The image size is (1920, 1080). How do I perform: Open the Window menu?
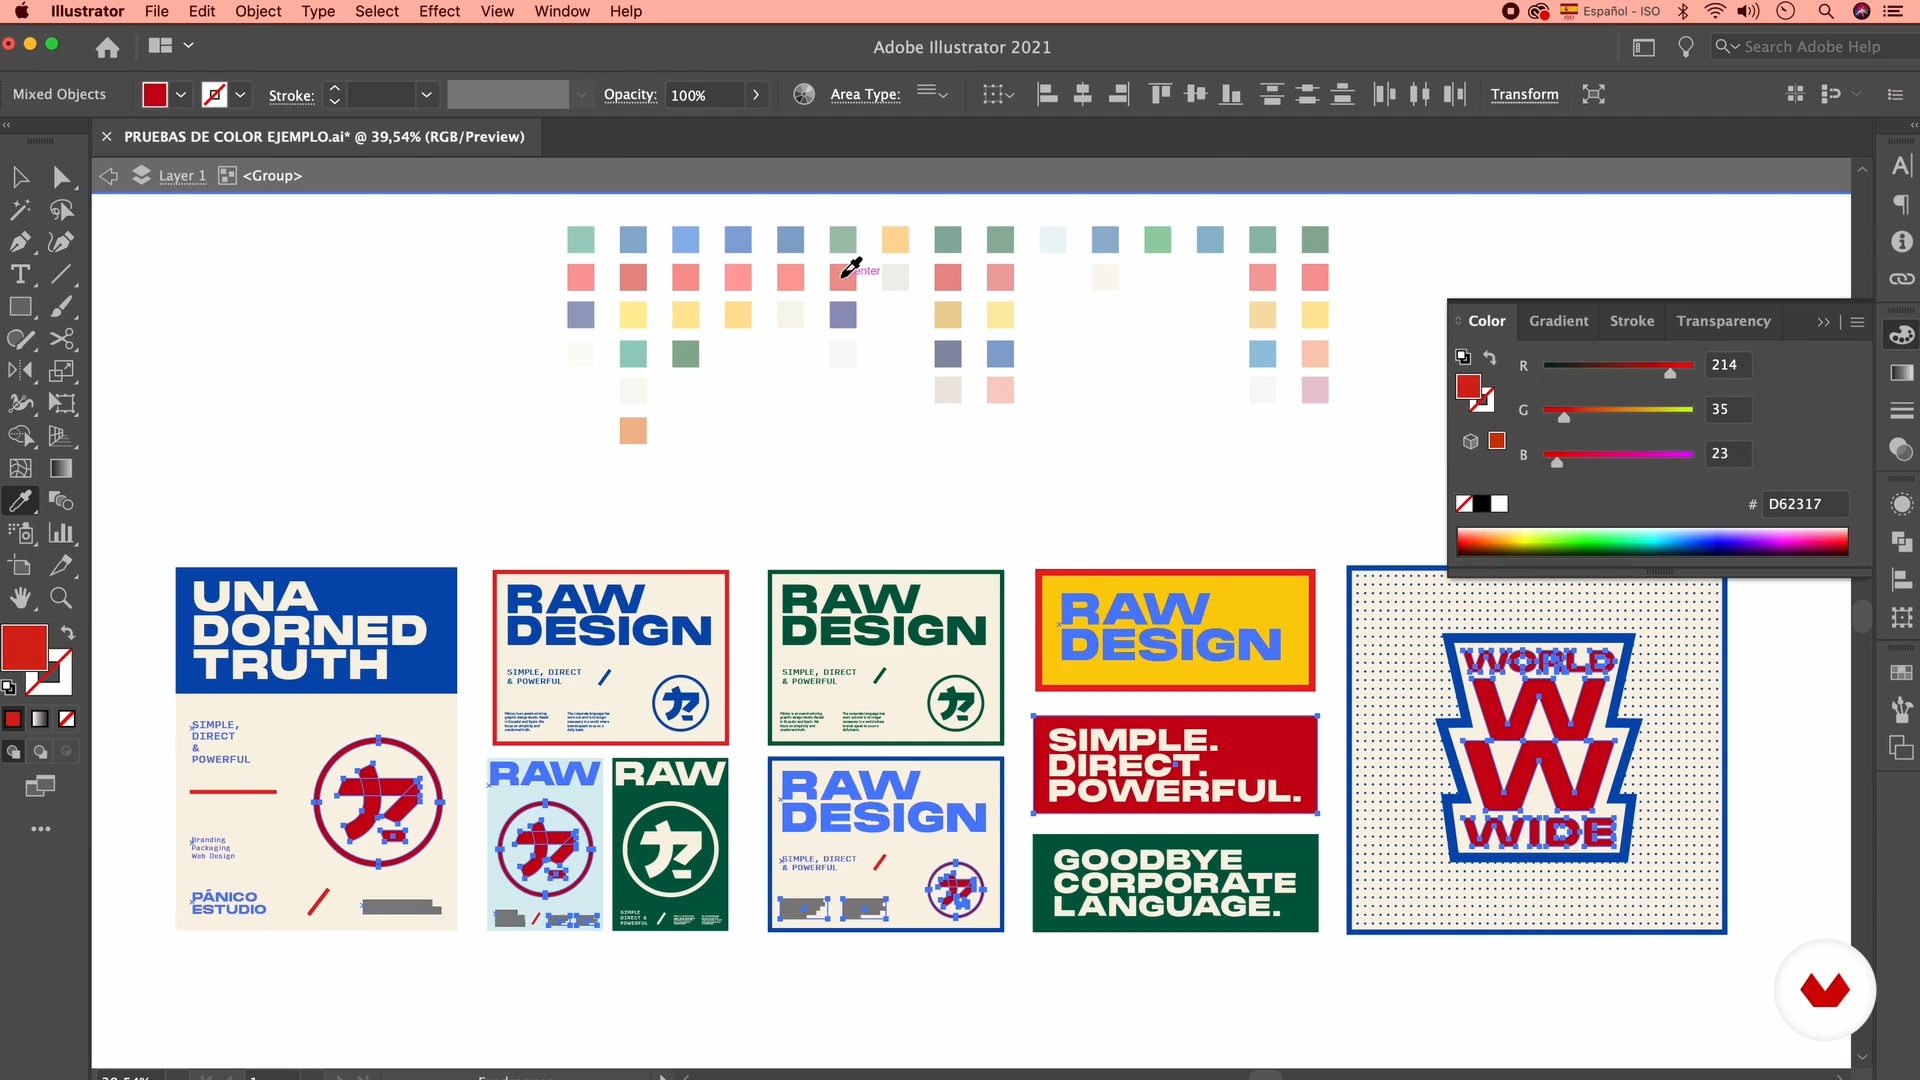(562, 11)
